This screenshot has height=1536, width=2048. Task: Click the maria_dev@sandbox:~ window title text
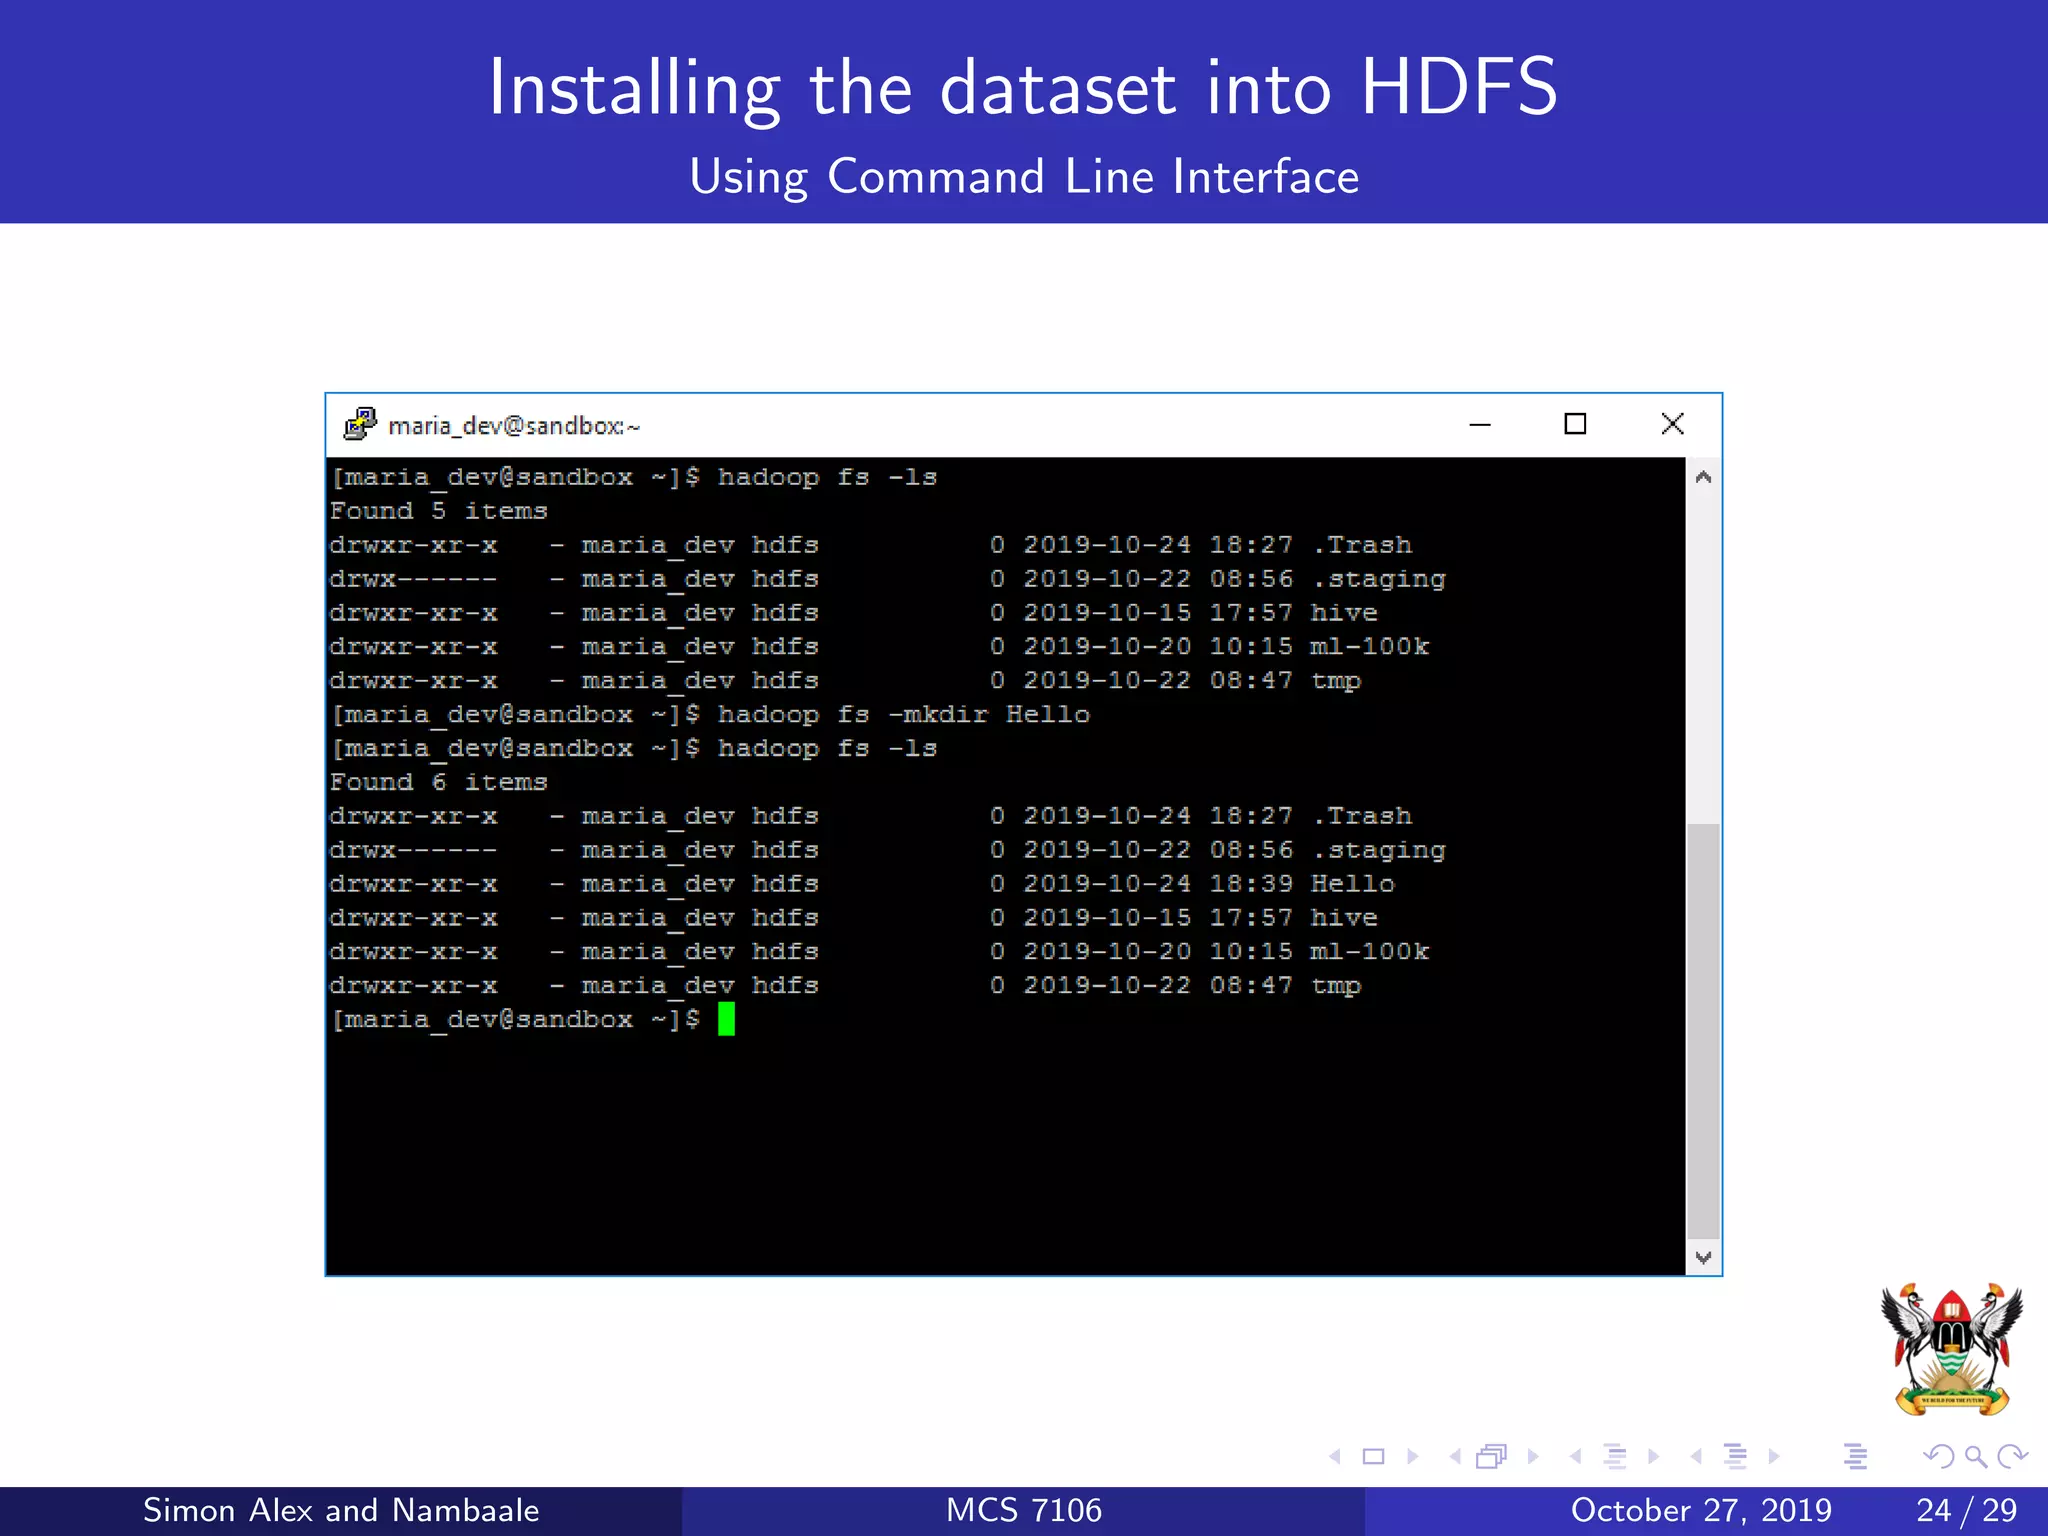pyautogui.click(x=514, y=426)
